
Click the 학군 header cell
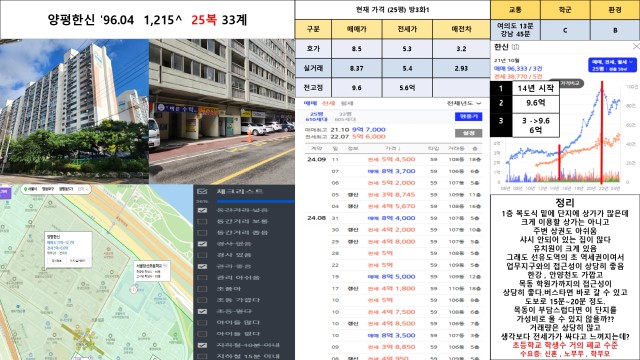565,9
